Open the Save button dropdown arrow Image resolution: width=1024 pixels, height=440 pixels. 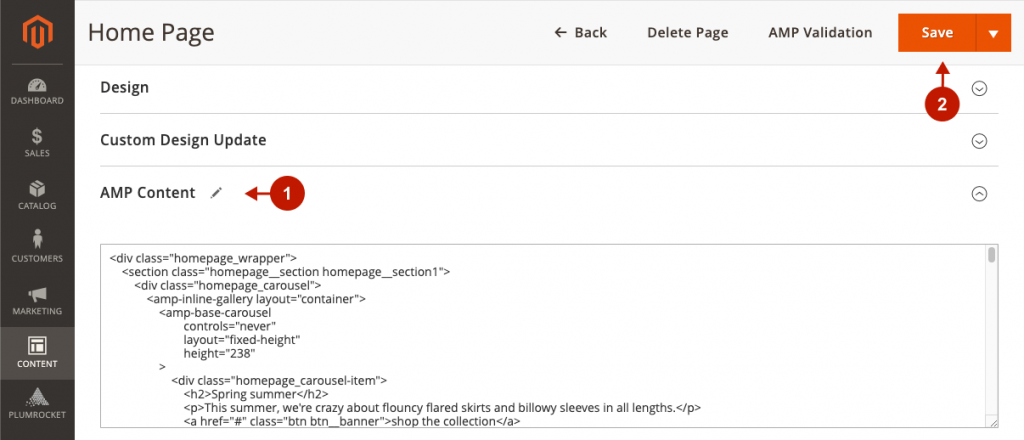[993, 33]
